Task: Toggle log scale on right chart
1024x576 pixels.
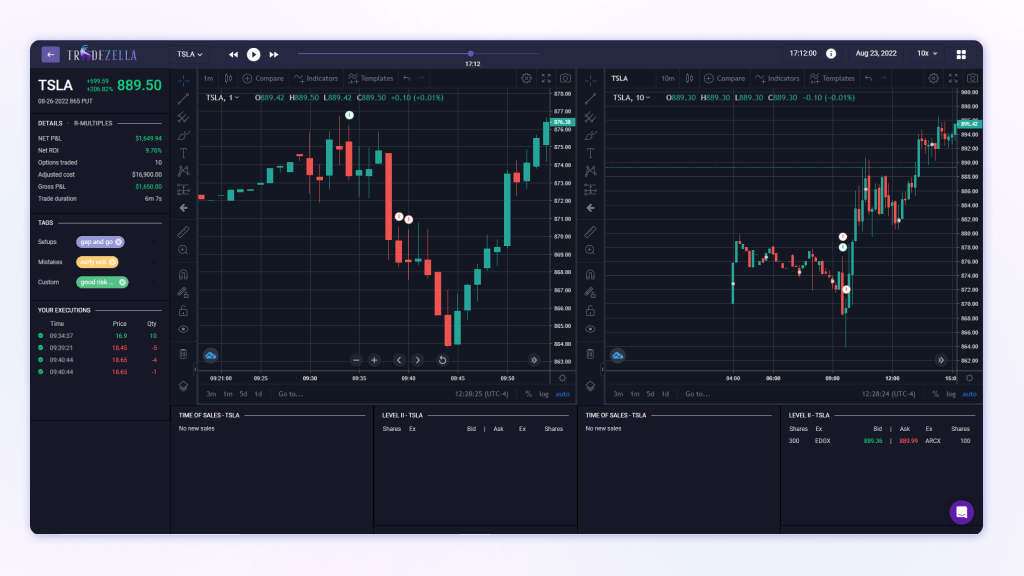Action: [950, 394]
